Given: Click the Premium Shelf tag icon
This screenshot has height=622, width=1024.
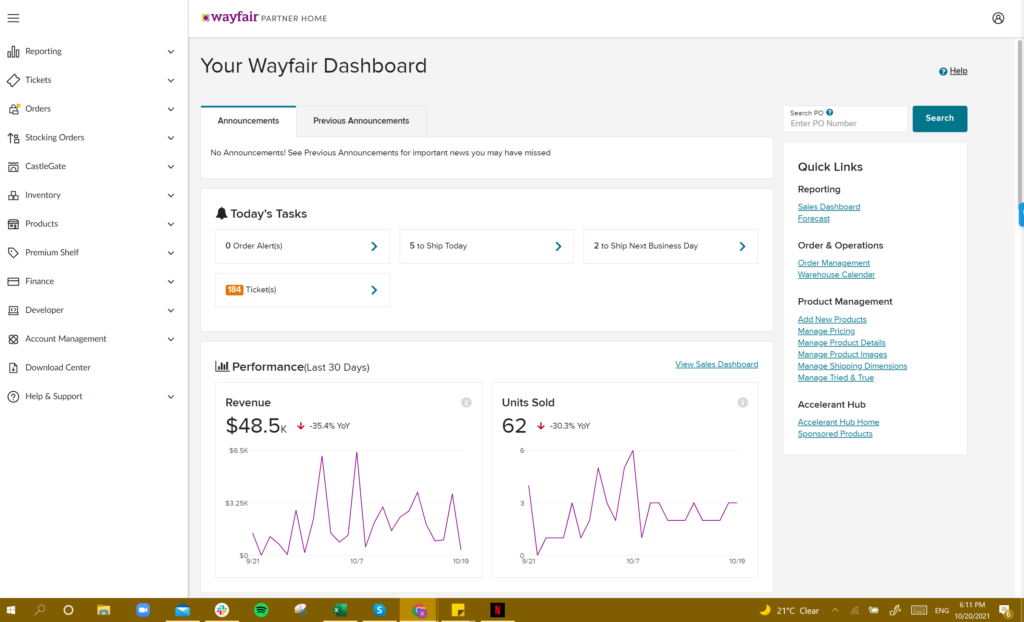Looking at the screenshot, I should click(13, 253).
